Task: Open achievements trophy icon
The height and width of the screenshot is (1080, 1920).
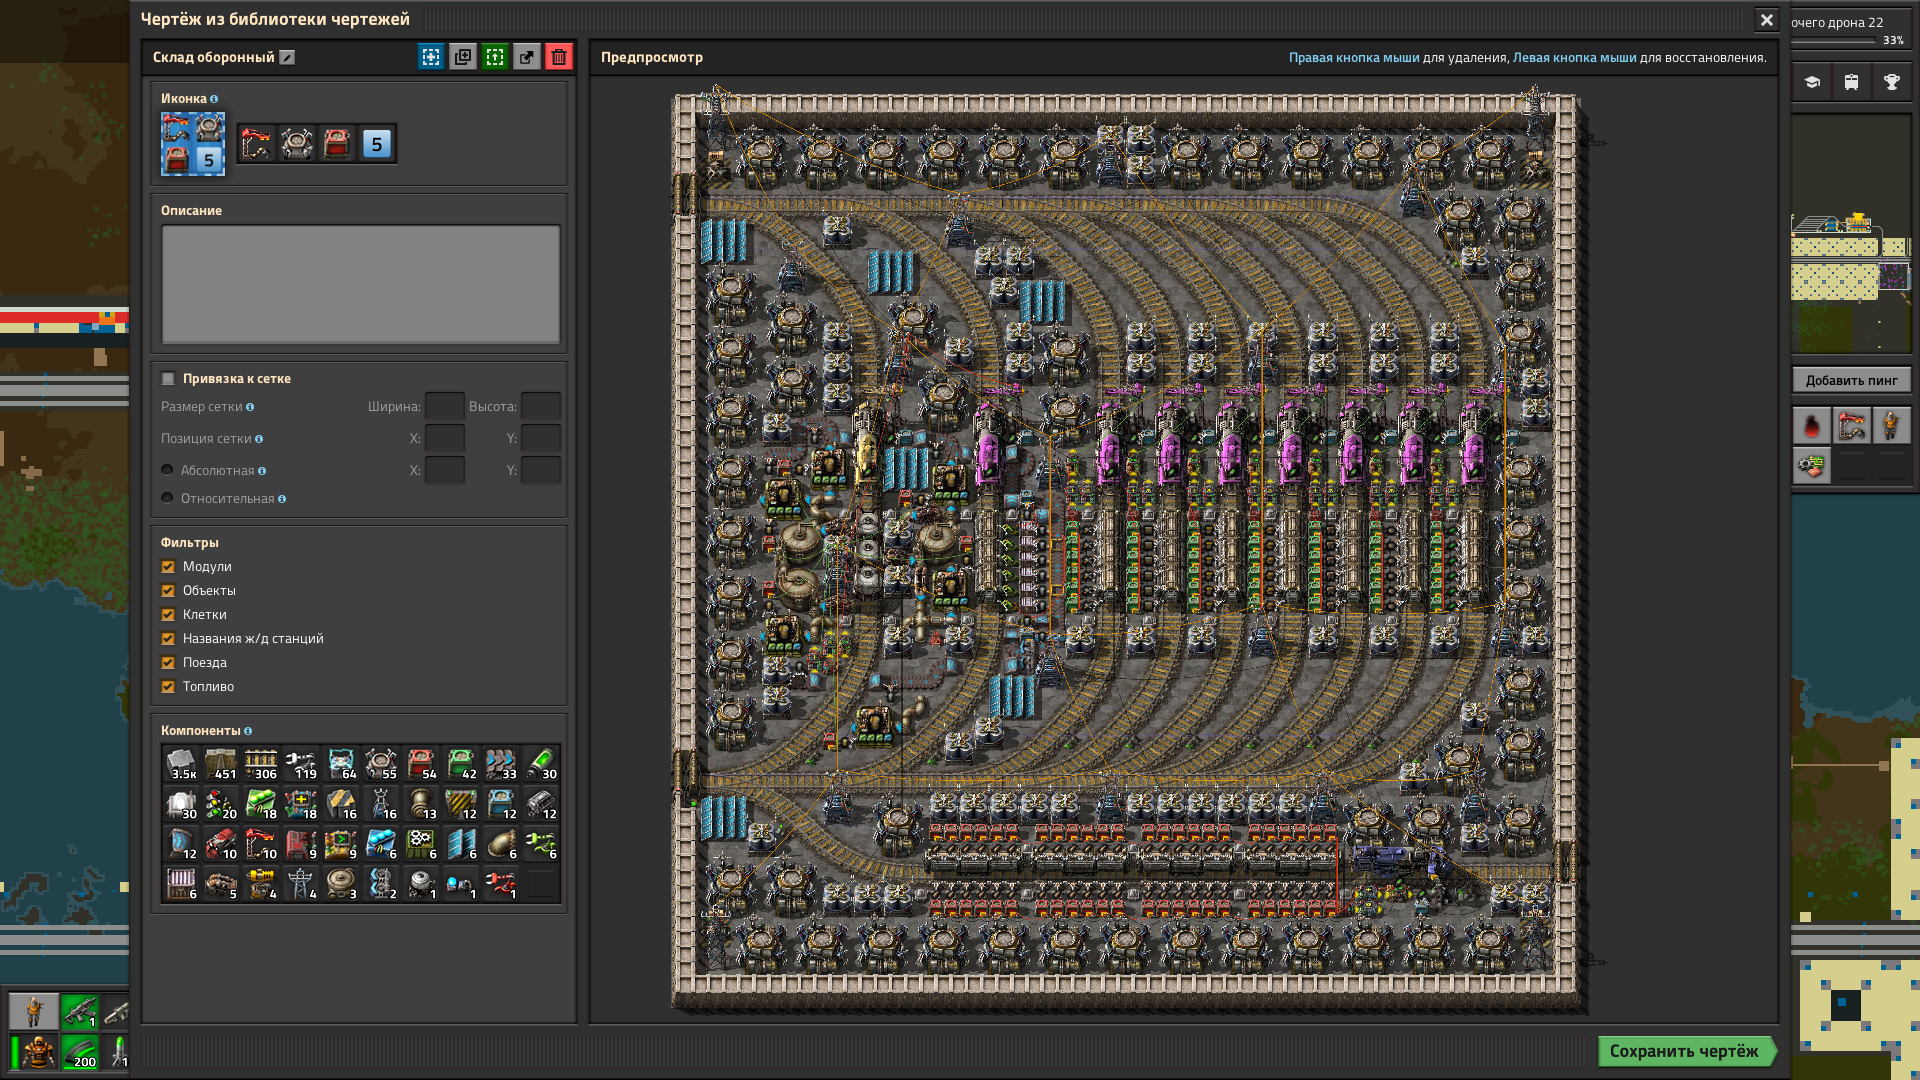Action: click(x=1892, y=82)
